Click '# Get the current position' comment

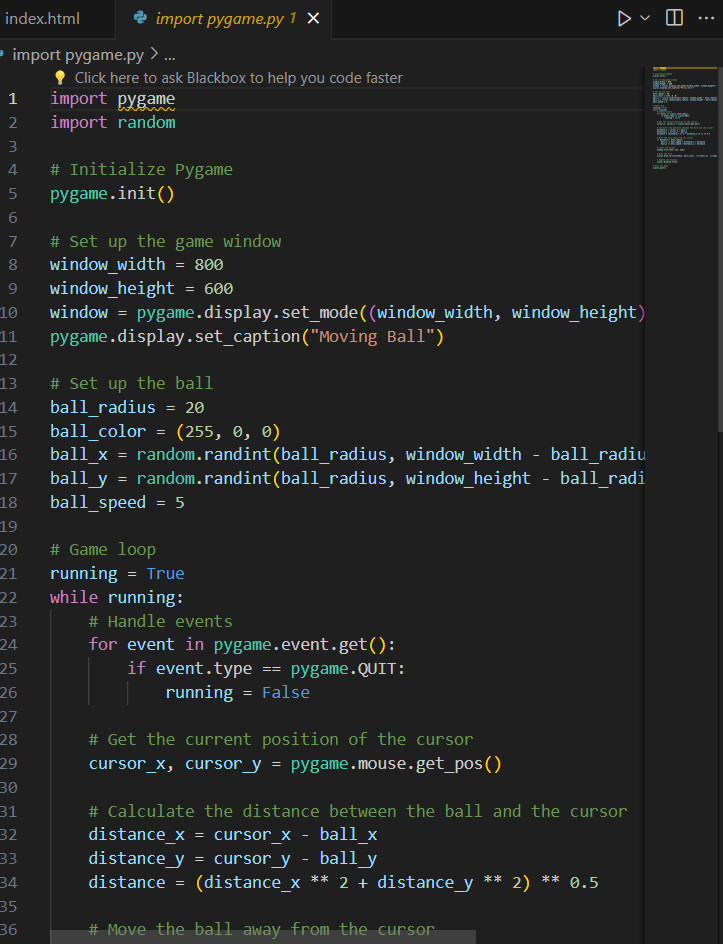(281, 740)
